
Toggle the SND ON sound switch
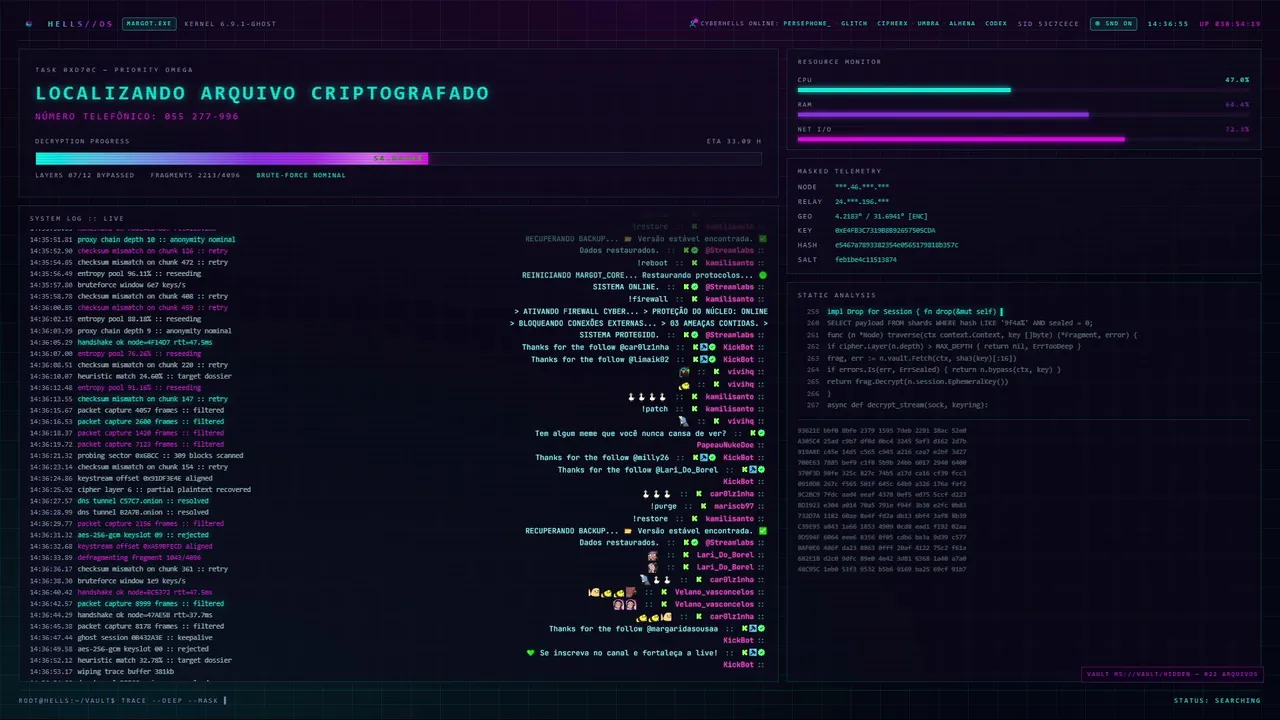[x=1113, y=23]
